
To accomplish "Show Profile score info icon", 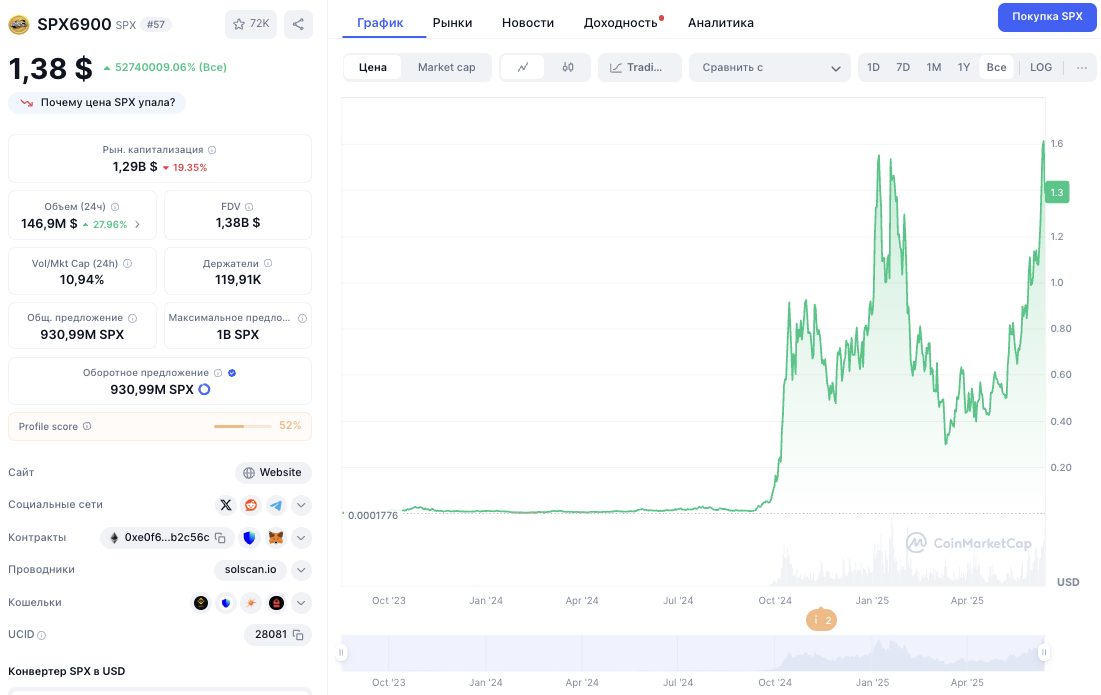I will [87, 426].
